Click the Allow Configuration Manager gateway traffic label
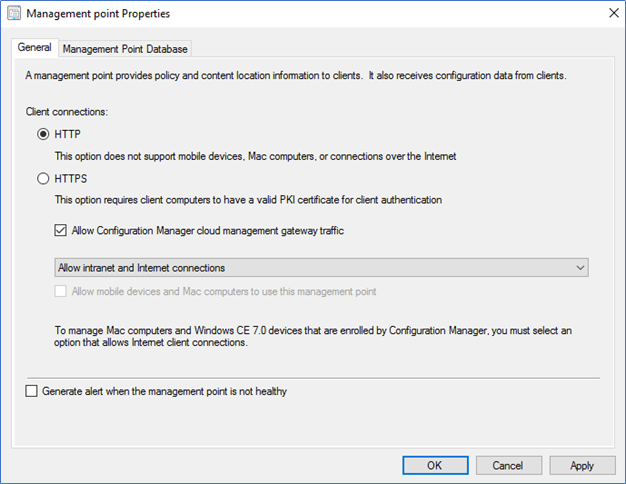 point(208,231)
